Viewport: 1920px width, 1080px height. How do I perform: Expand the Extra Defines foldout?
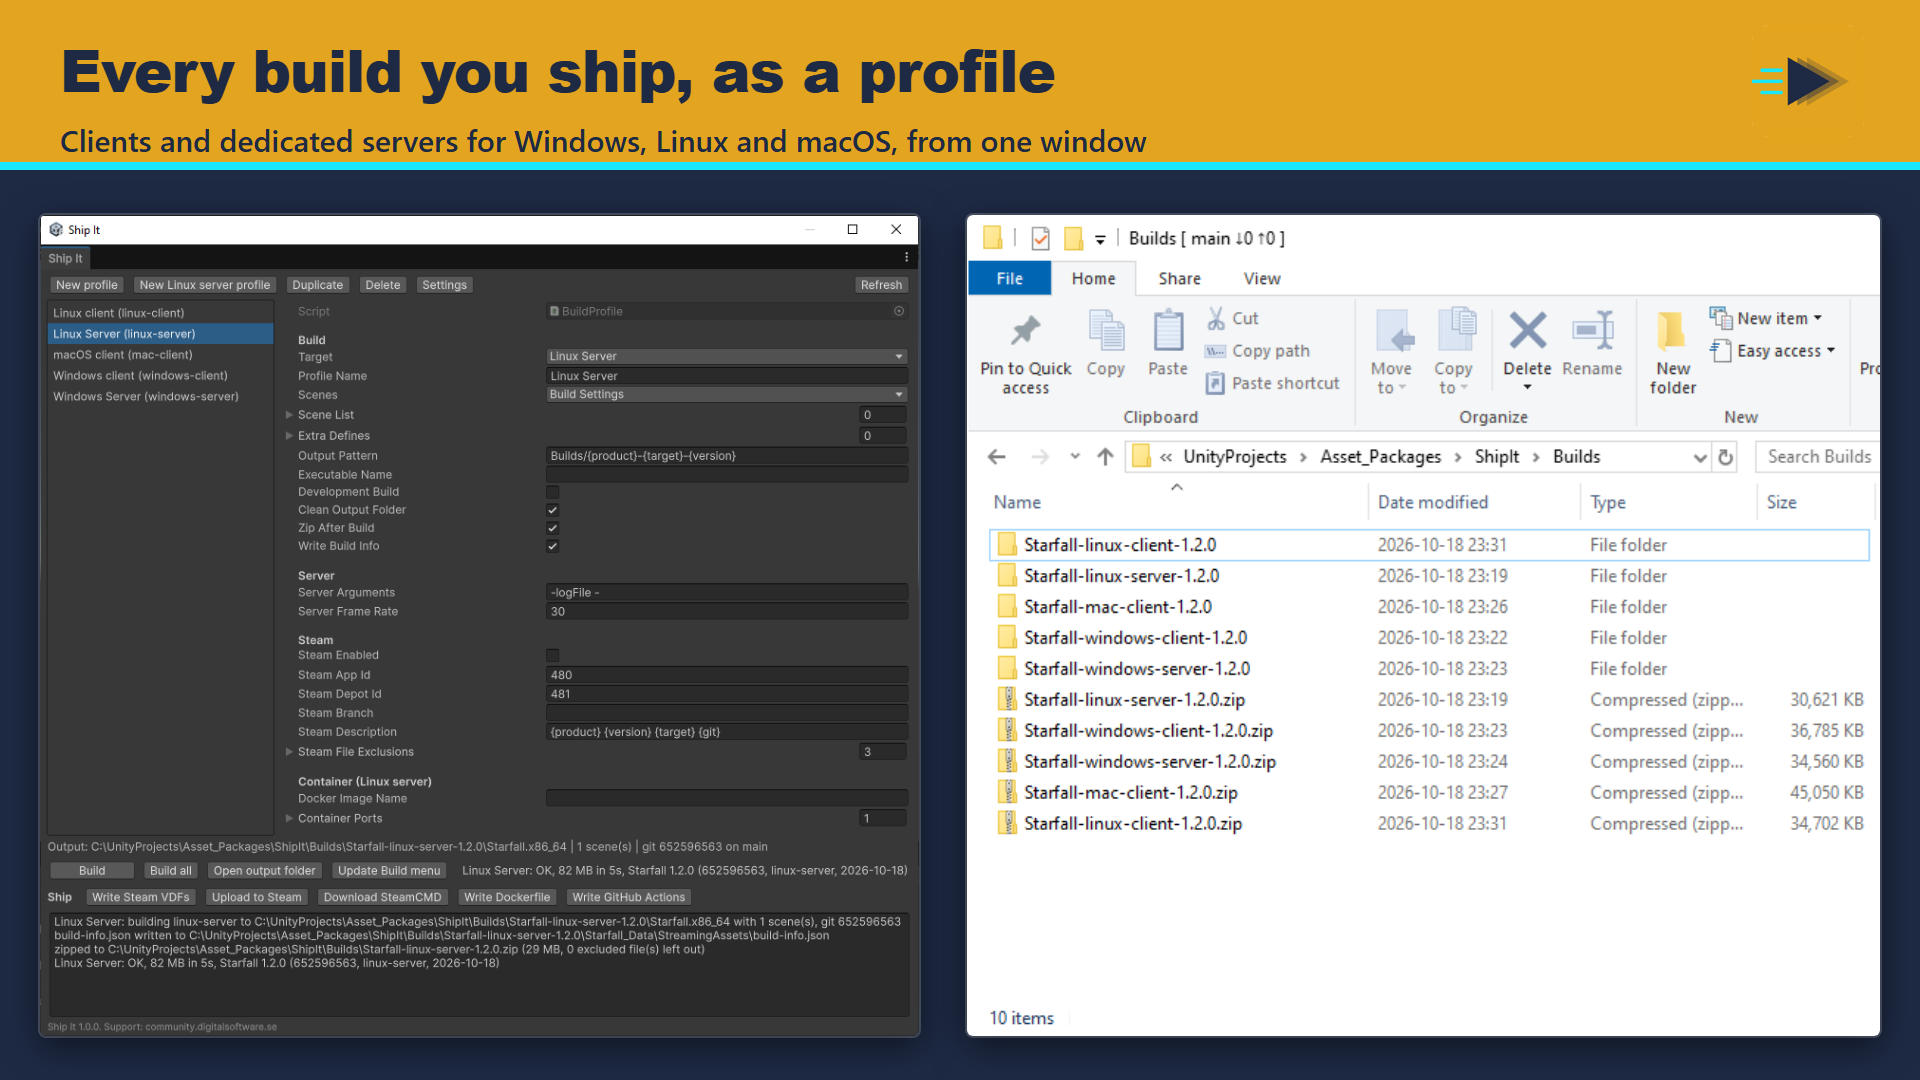point(289,436)
